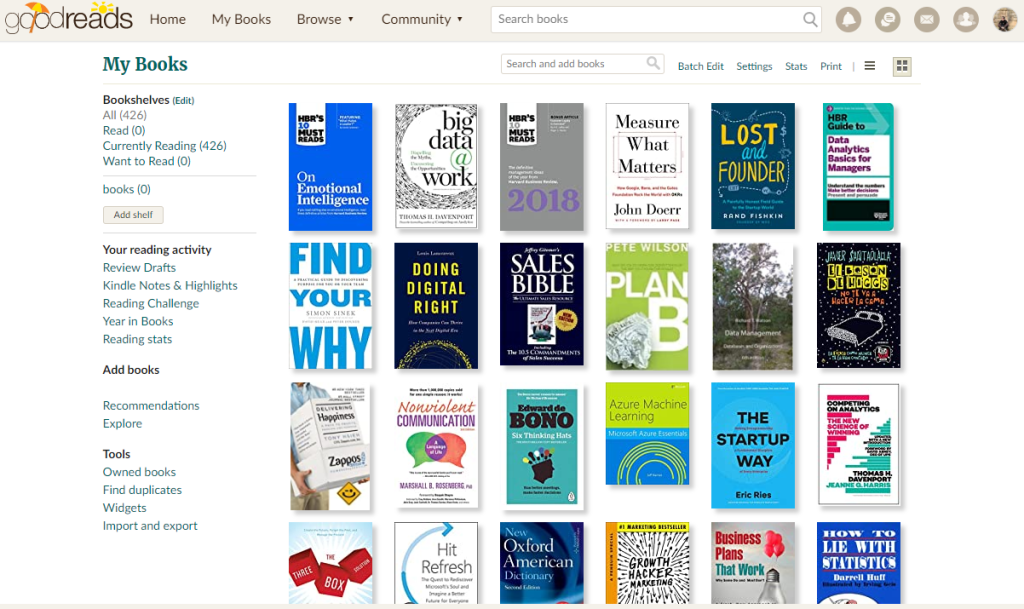Switch to cover grid view

902,66
